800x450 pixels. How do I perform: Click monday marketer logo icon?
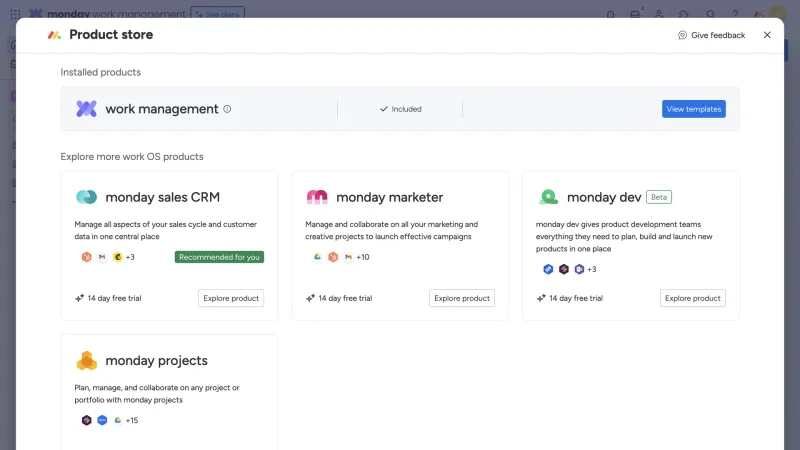(x=317, y=197)
